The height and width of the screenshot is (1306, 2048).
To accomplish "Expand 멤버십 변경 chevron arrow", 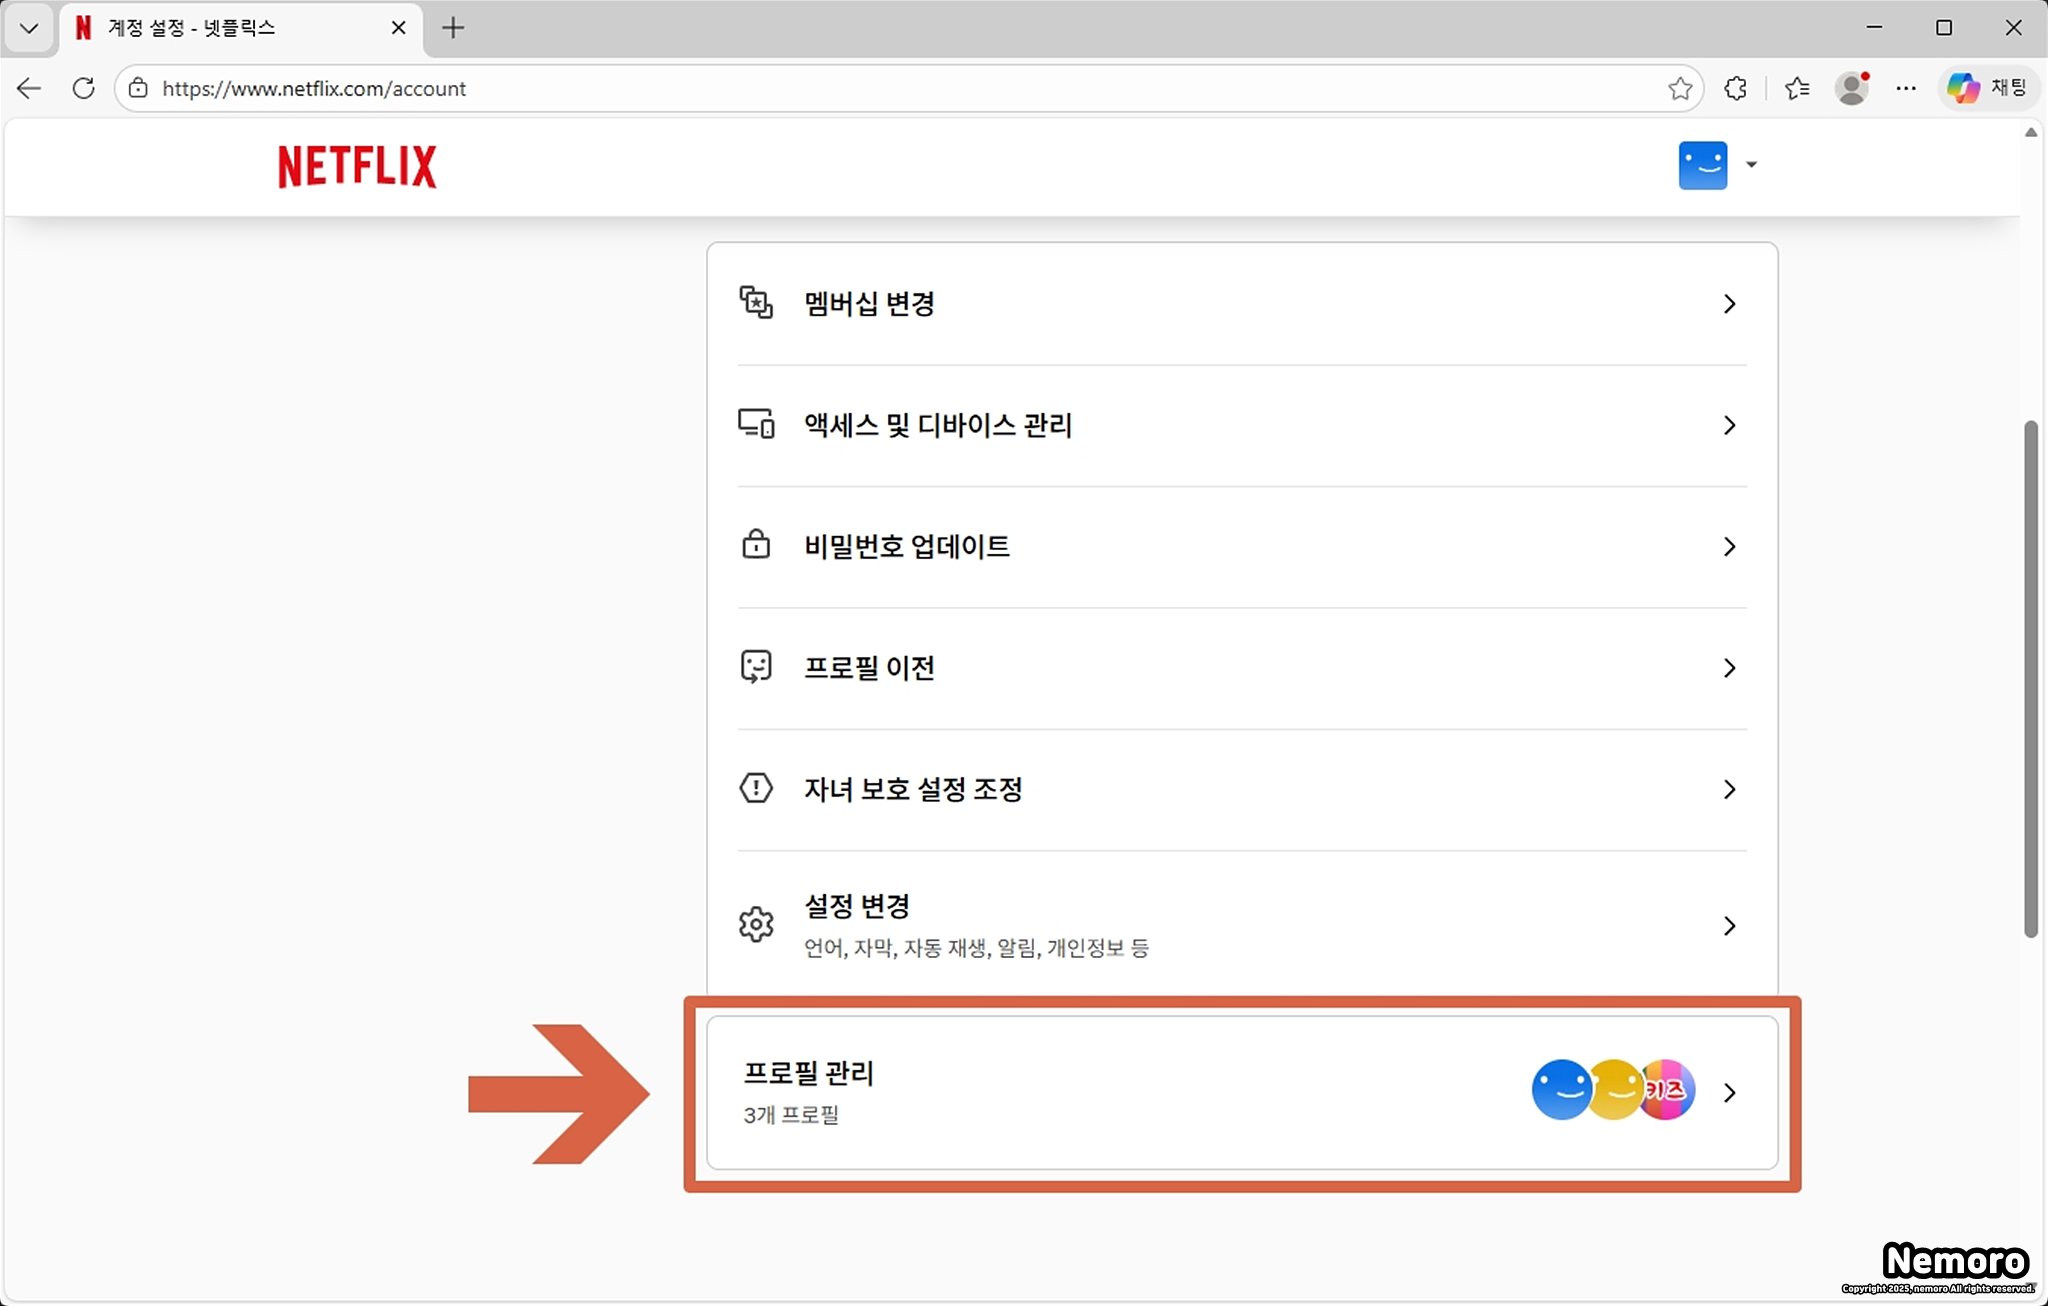I will click(1729, 304).
